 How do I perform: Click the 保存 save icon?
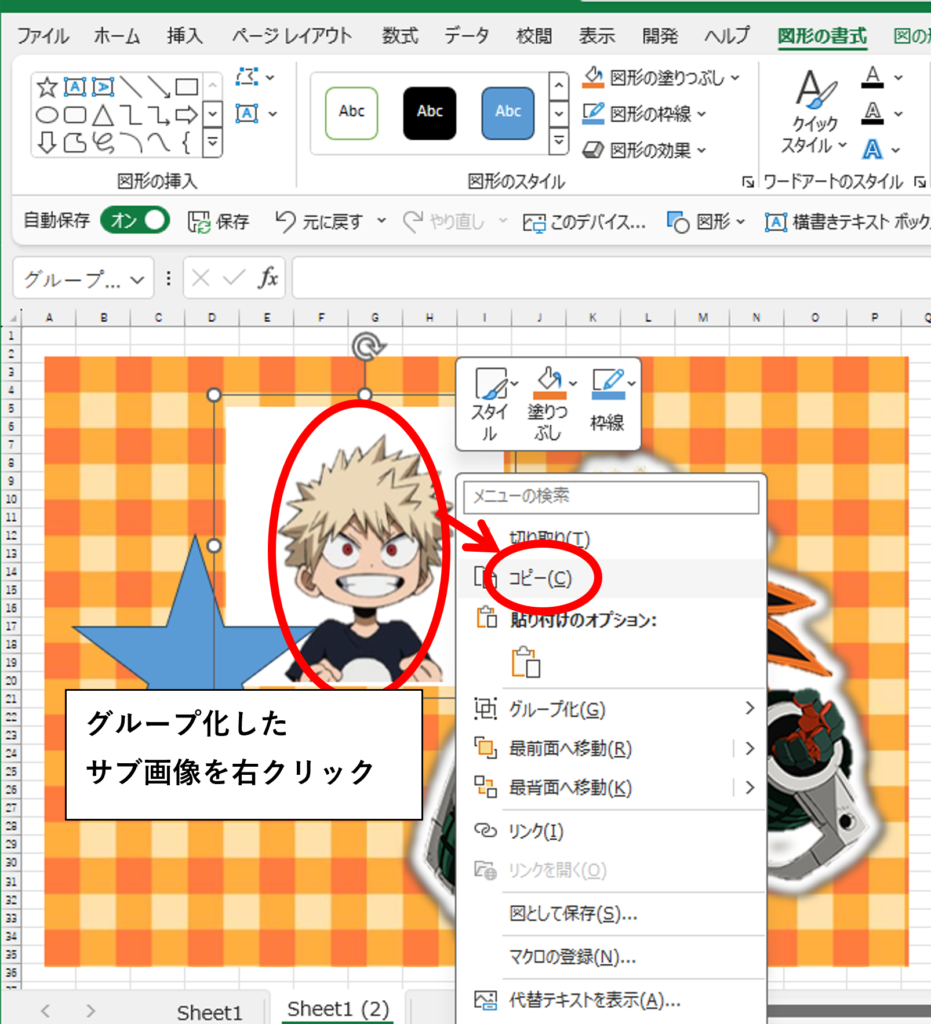pyautogui.click(x=198, y=222)
